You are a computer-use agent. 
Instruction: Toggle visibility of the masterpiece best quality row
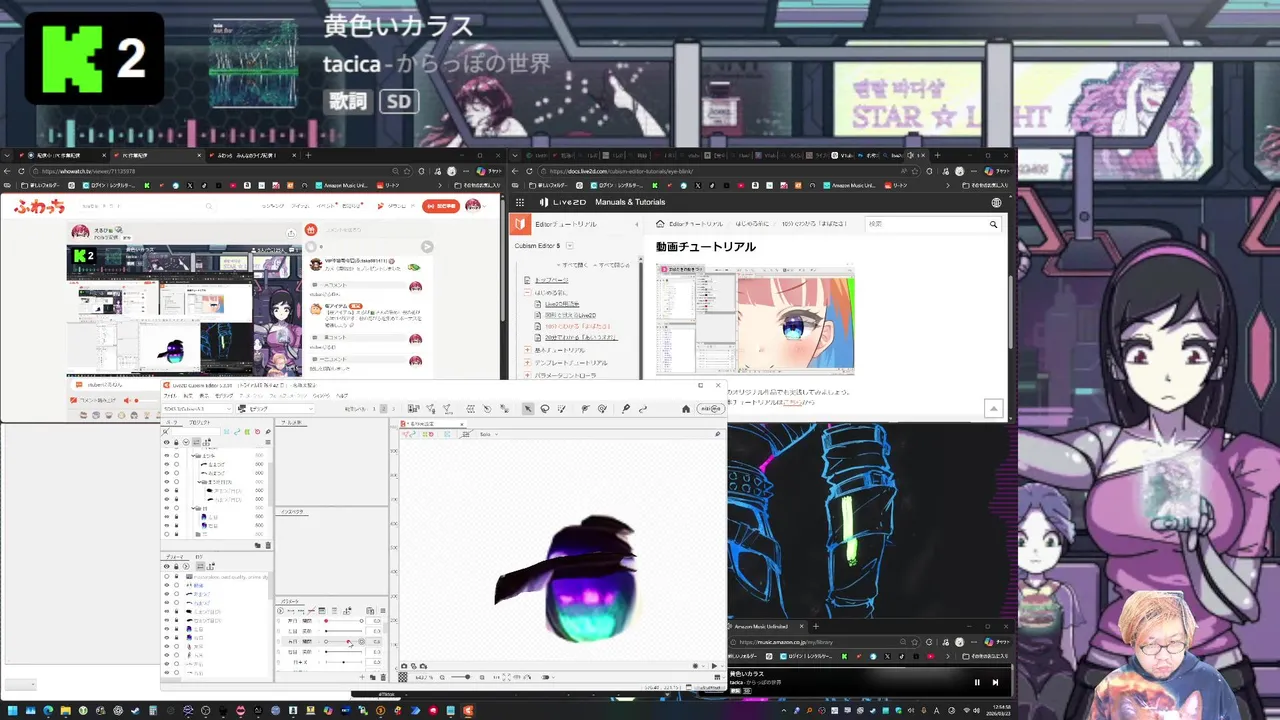[166, 576]
